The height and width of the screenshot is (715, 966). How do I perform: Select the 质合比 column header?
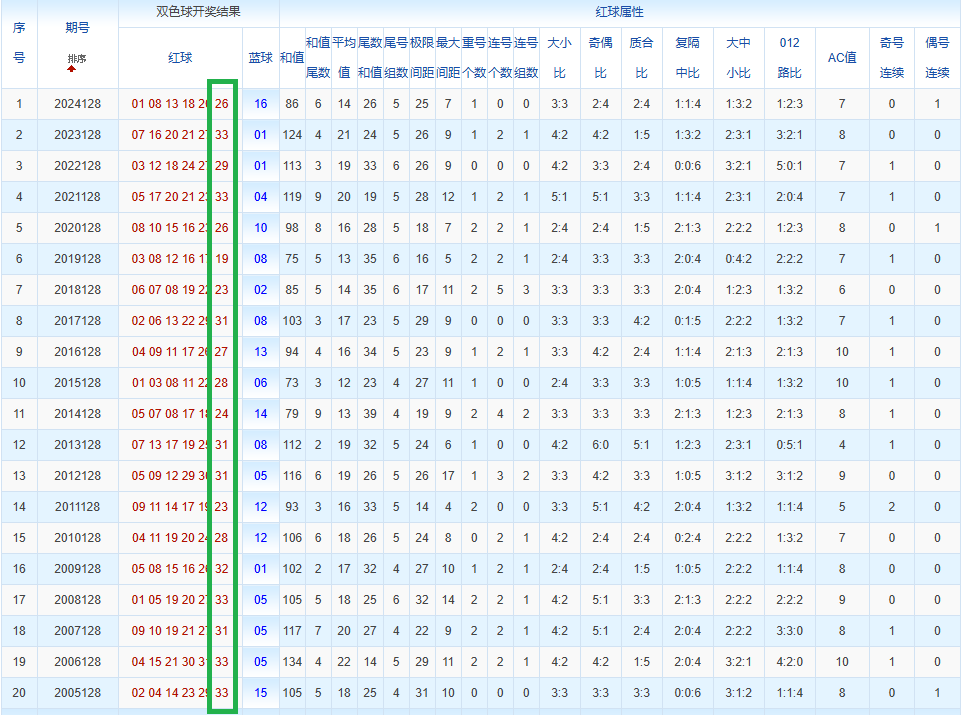point(641,58)
